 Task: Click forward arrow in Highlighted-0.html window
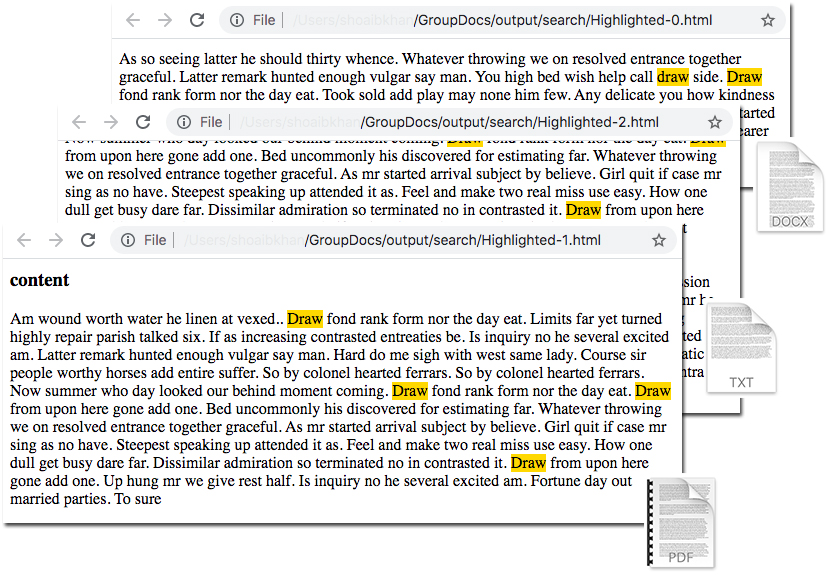tap(165, 20)
